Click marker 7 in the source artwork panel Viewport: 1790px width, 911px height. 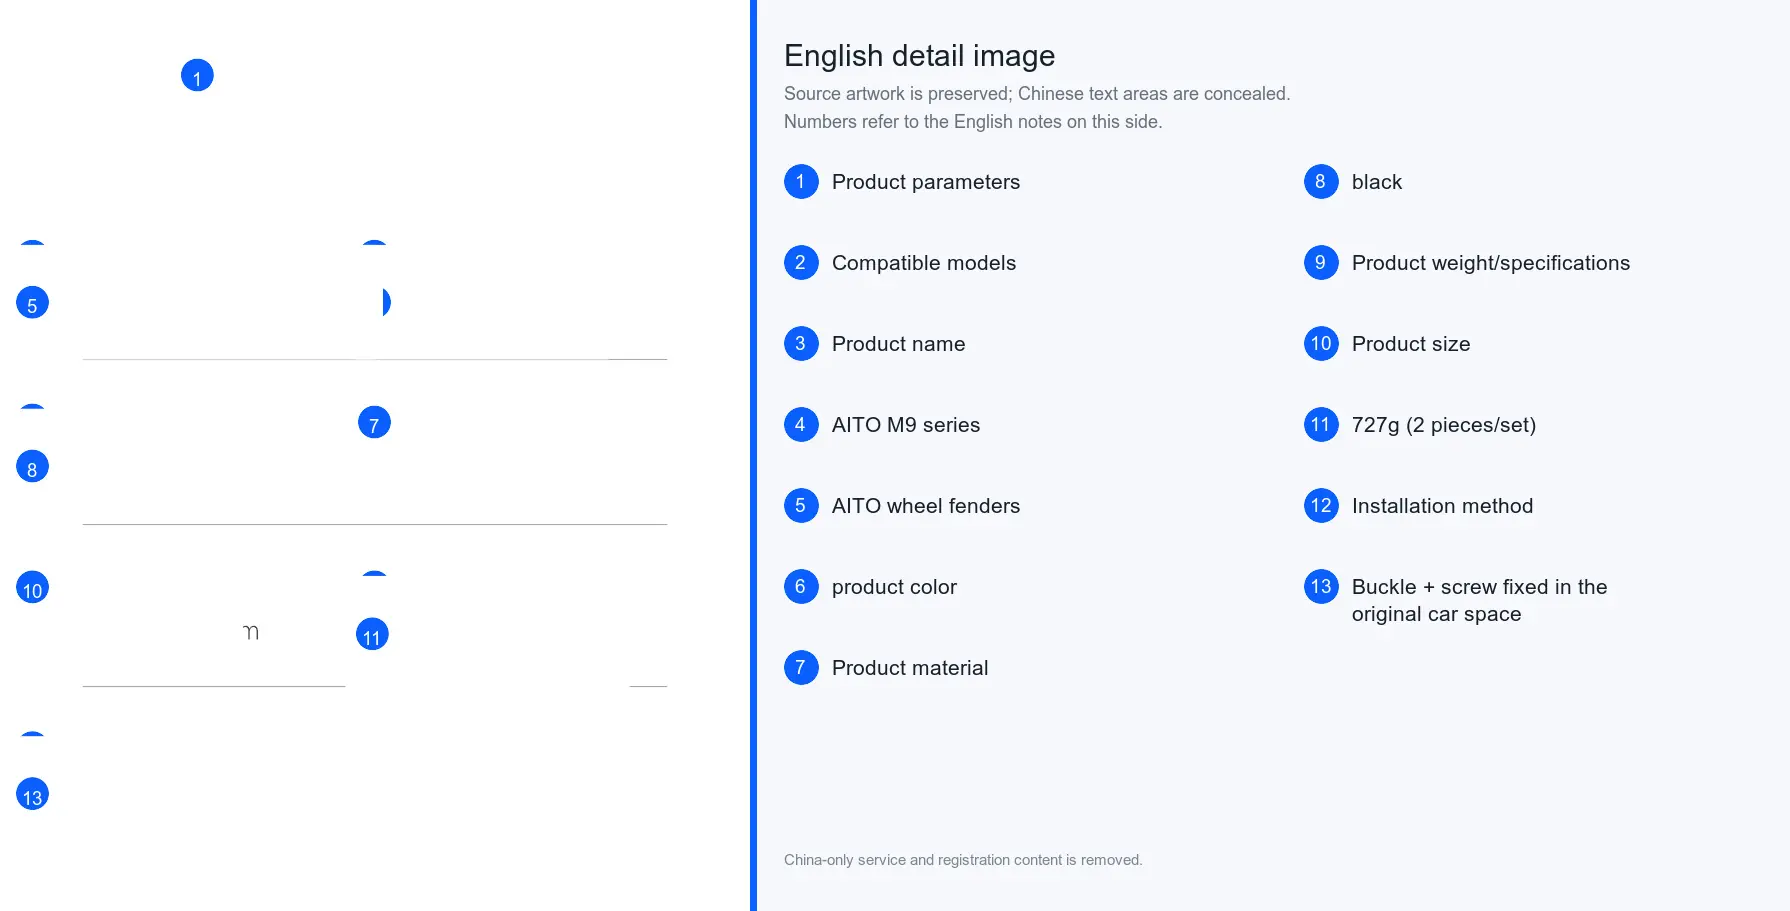tap(374, 422)
